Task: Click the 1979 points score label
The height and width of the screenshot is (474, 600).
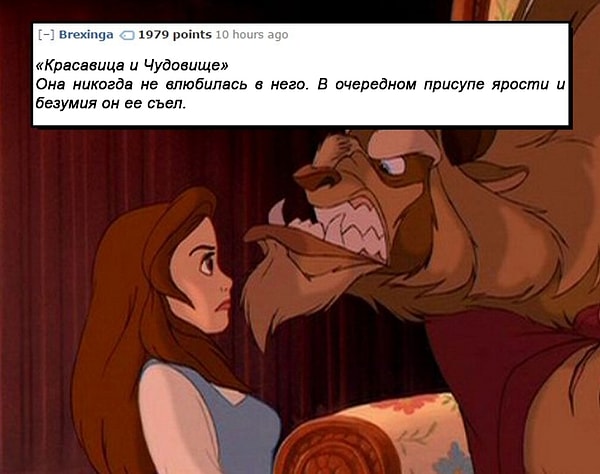Action: tap(175, 34)
